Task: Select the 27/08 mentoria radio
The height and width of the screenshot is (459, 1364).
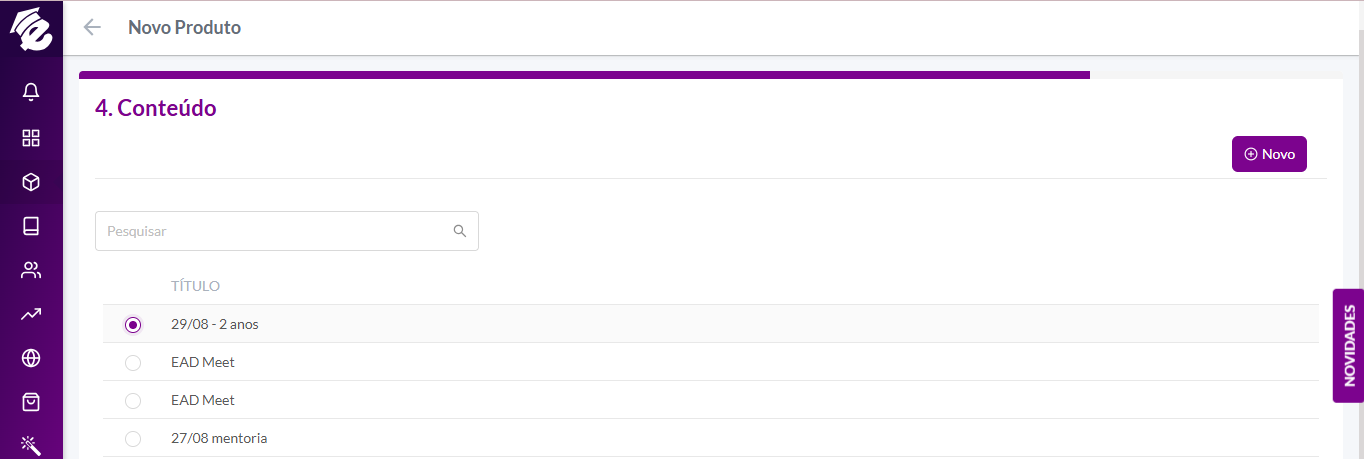Action: [x=133, y=439]
